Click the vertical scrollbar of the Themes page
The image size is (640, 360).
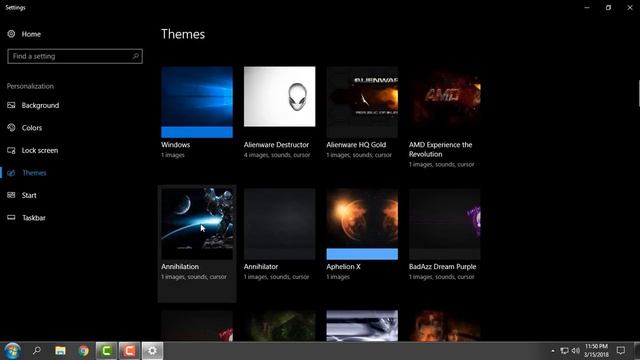(x=638, y=93)
